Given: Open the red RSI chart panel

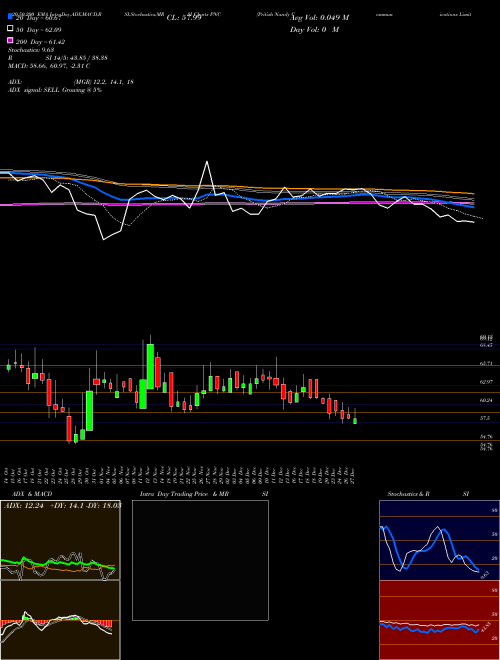Looking at the screenshot, I should click(439, 620).
